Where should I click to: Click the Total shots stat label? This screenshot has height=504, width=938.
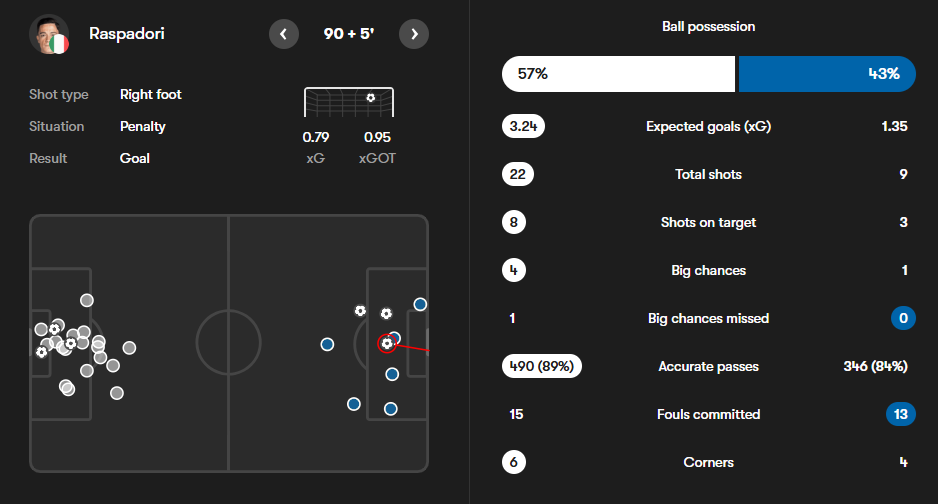click(x=708, y=174)
